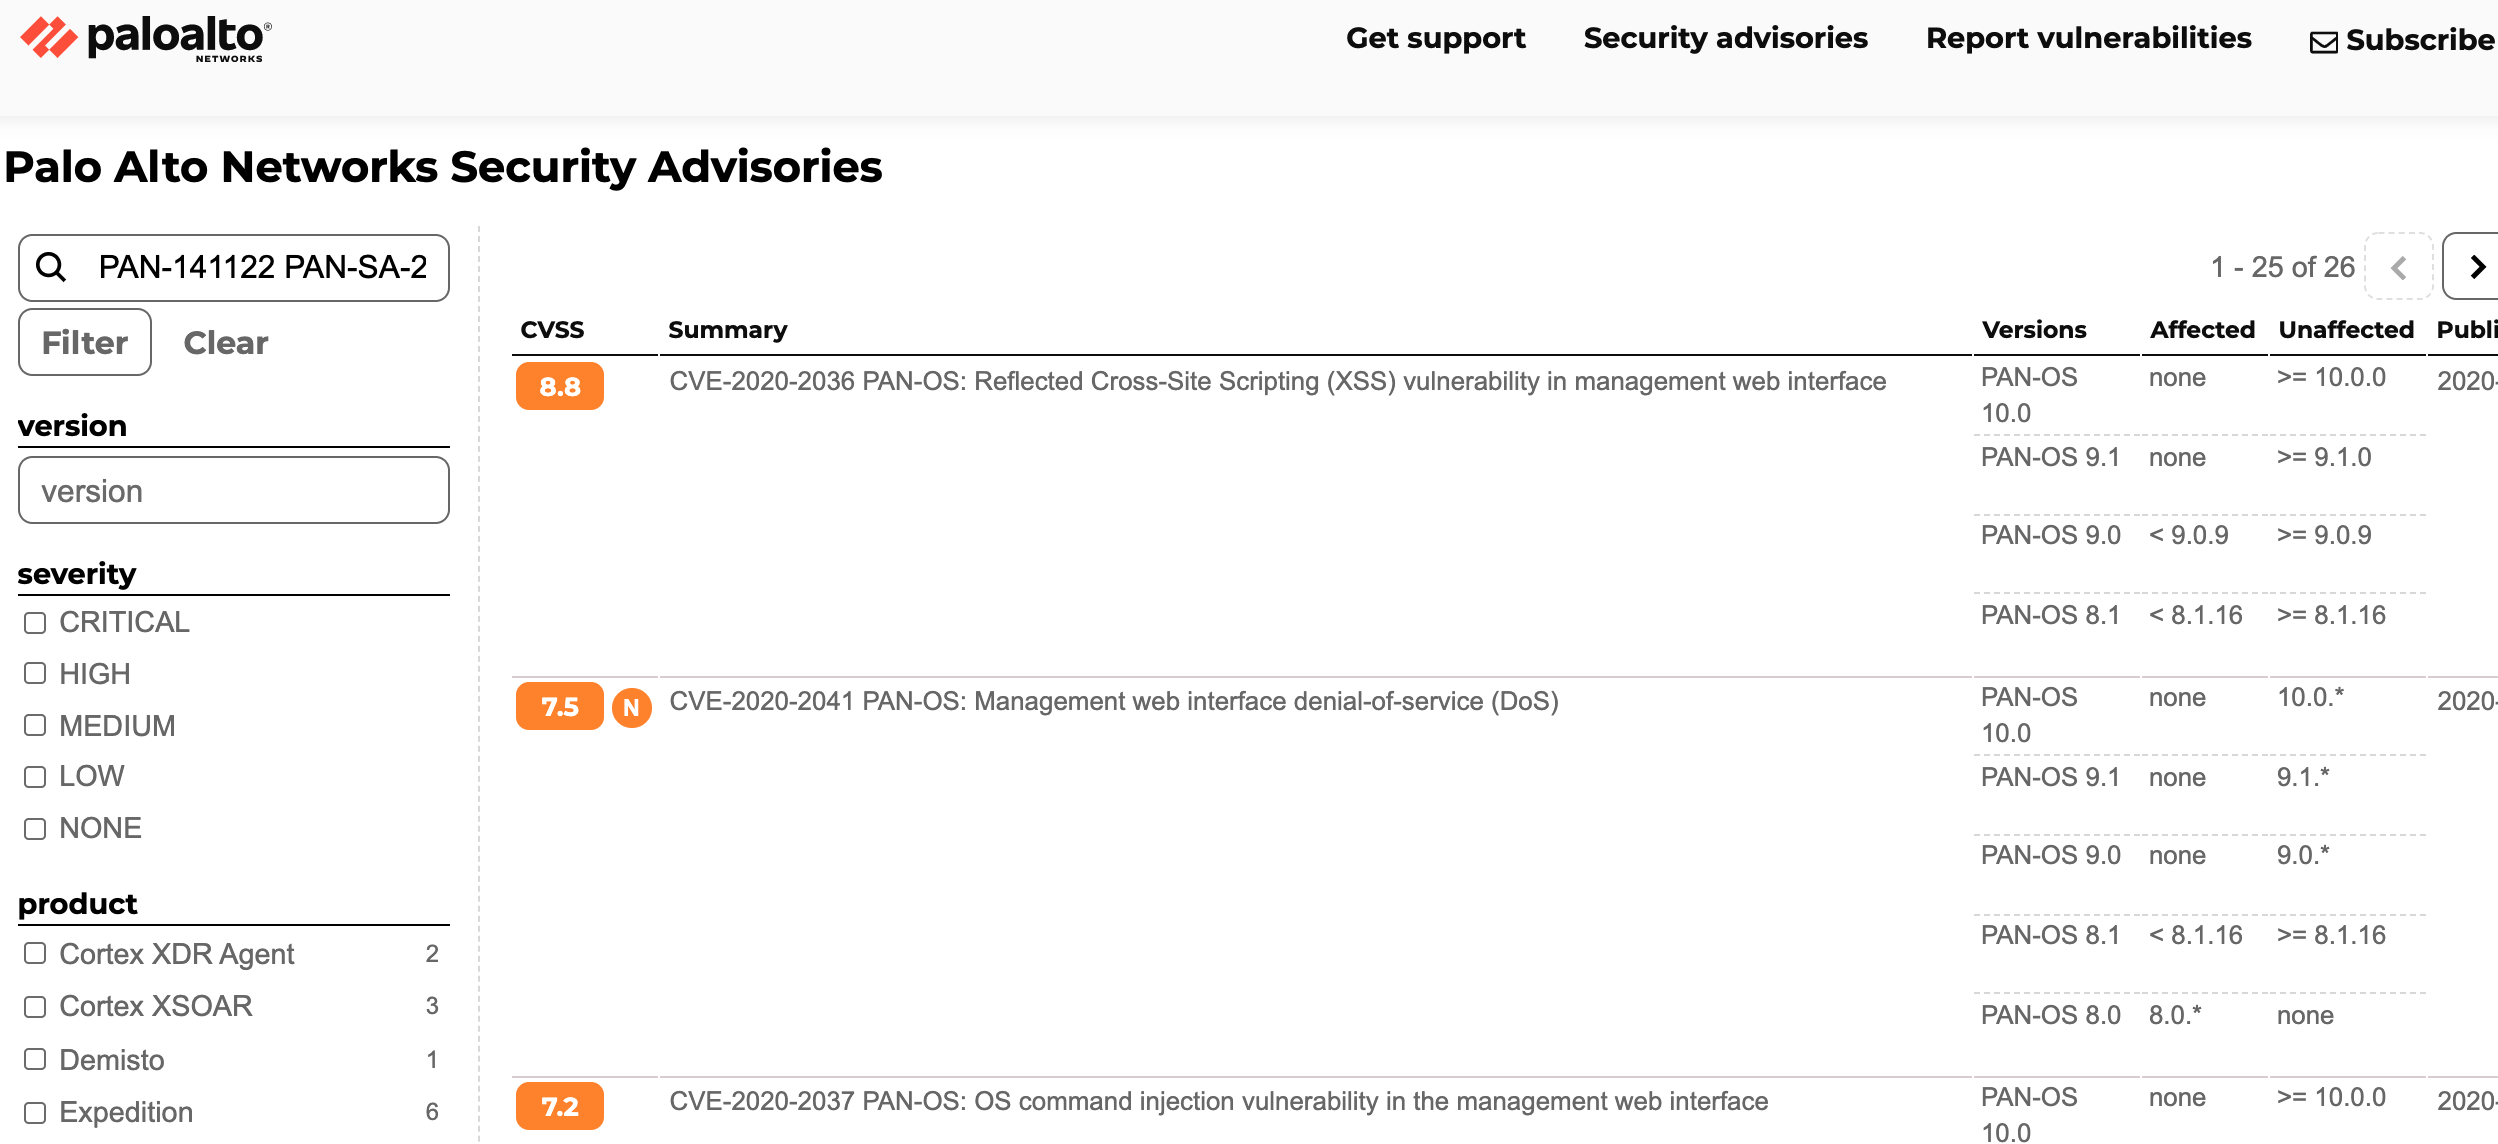This screenshot has width=2498, height=1144.
Task: Tick the Cortex XDR Agent checkbox
Action: [35, 954]
